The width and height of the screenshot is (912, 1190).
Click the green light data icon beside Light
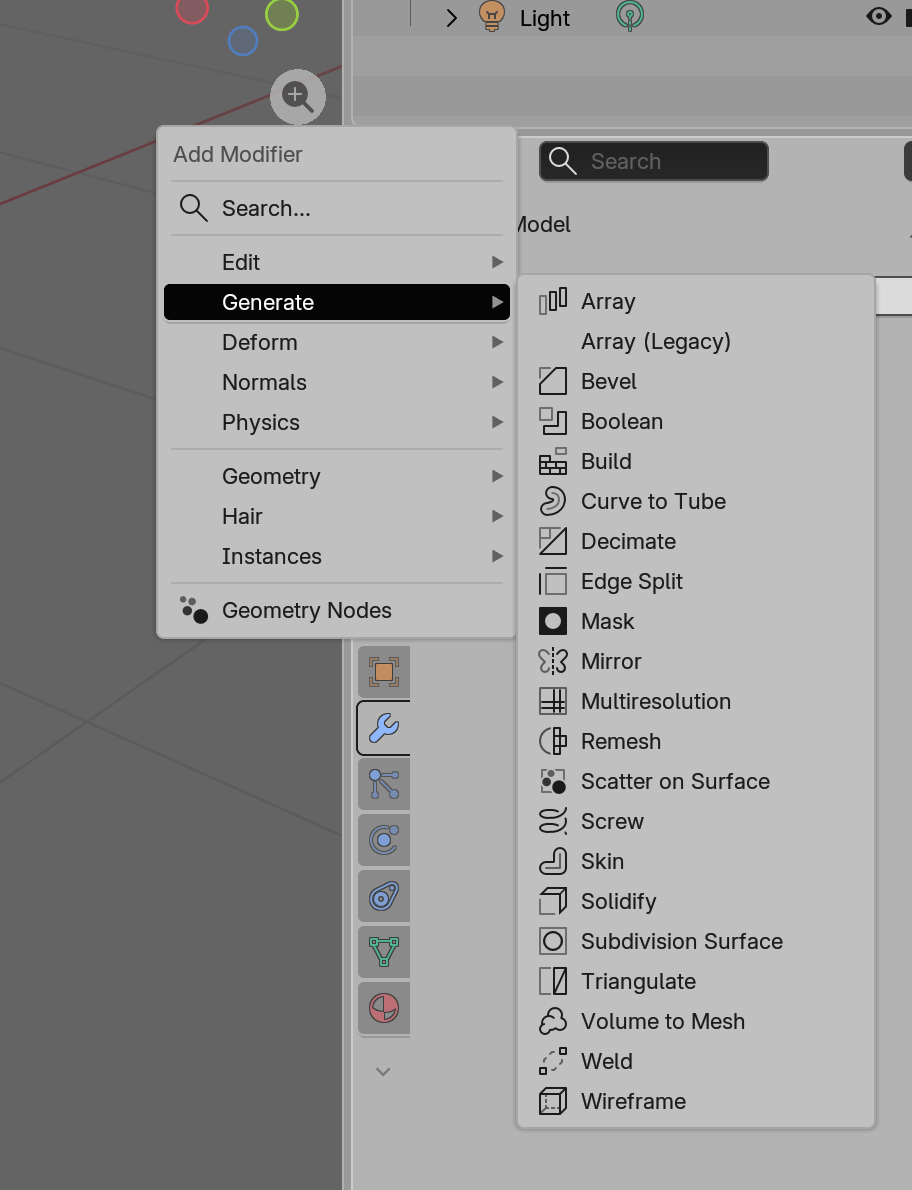628,17
